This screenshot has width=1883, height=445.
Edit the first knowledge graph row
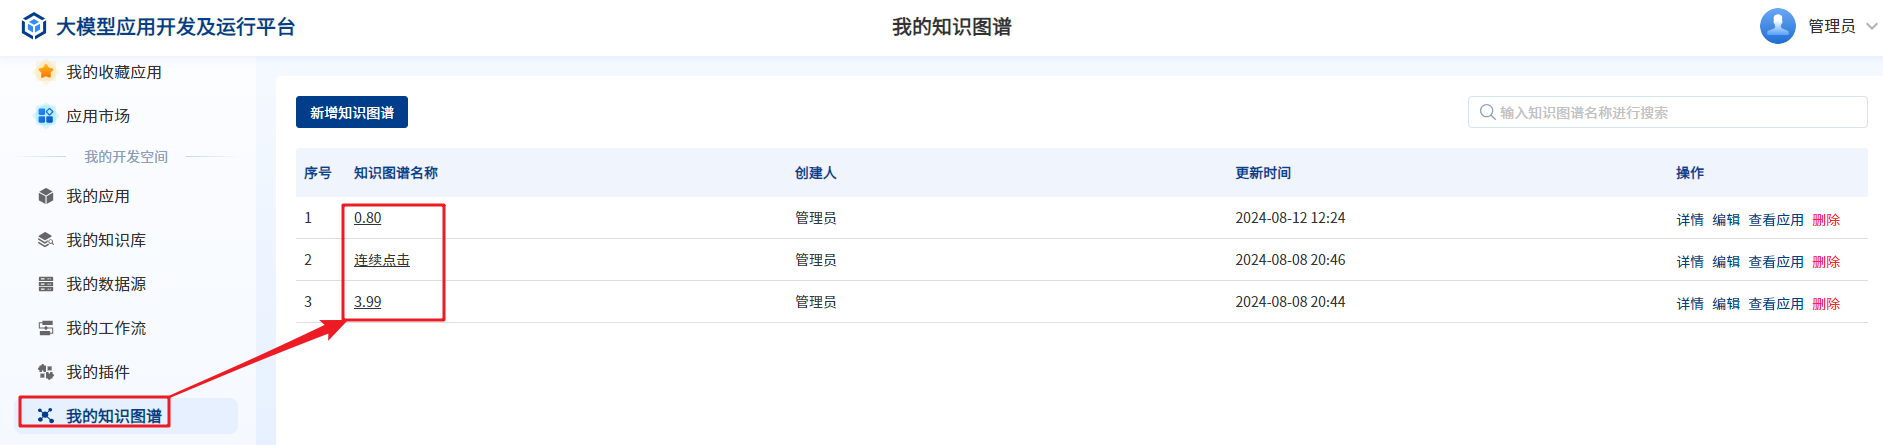click(x=1725, y=220)
